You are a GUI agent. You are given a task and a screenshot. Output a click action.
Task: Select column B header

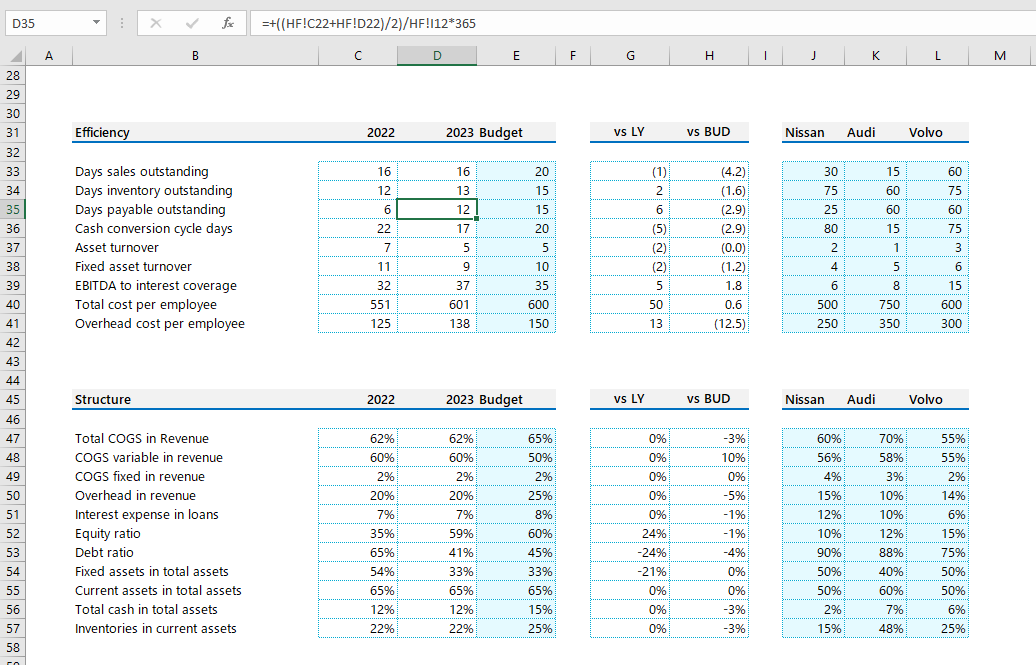click(195, 57)
